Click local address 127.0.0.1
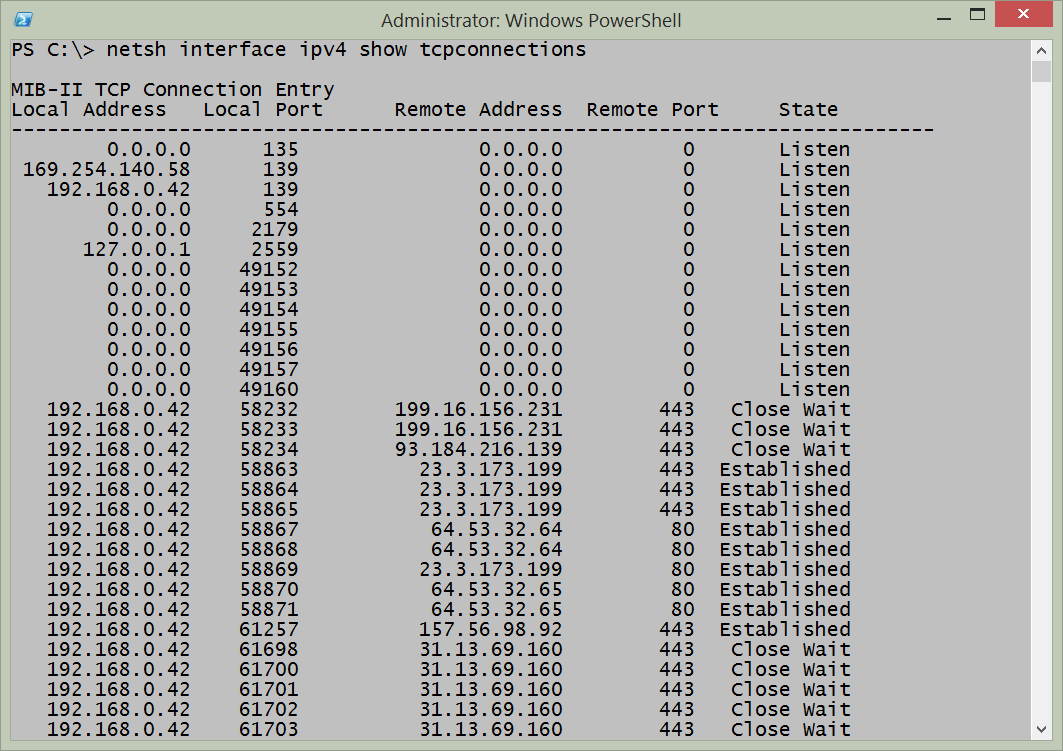Screen dimensions: 1063x751 click(136, 250)
